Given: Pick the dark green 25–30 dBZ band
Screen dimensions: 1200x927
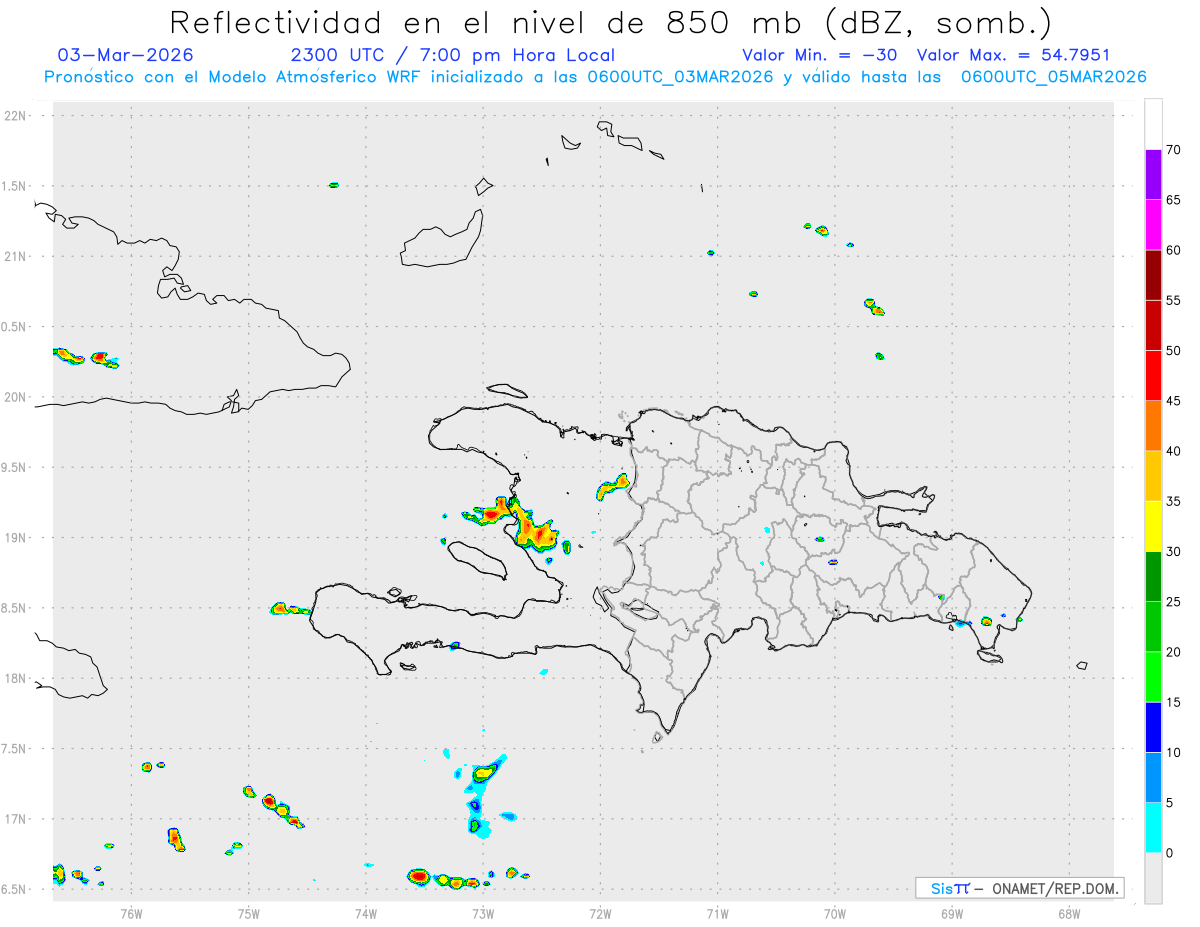Looking at the screenshot, I should point(1153,577).
